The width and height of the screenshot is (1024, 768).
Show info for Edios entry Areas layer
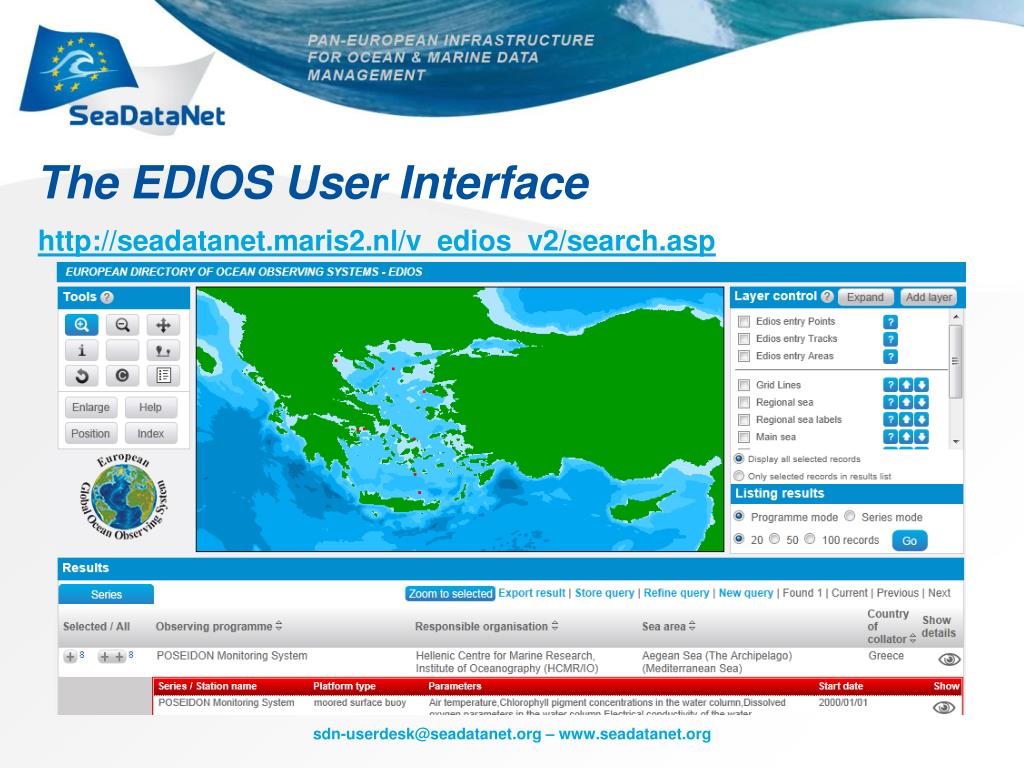890,356
